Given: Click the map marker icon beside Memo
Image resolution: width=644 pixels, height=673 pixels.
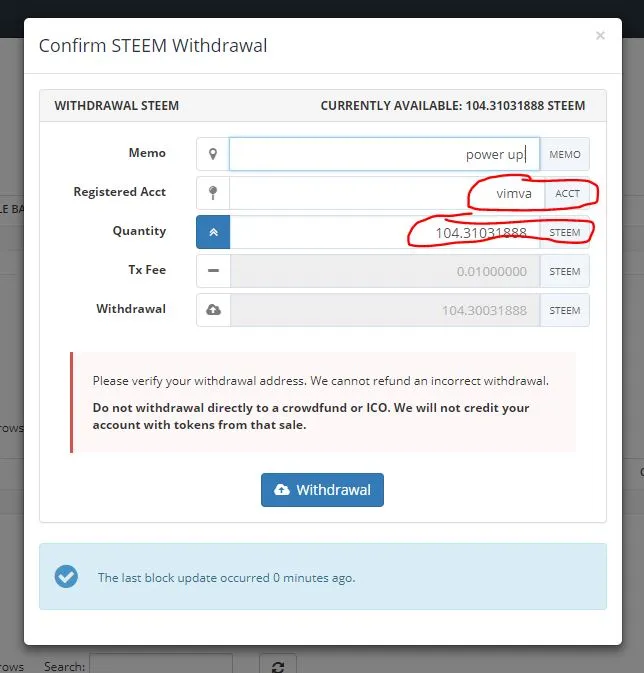Looking at the screenshot, I should 213,154.
